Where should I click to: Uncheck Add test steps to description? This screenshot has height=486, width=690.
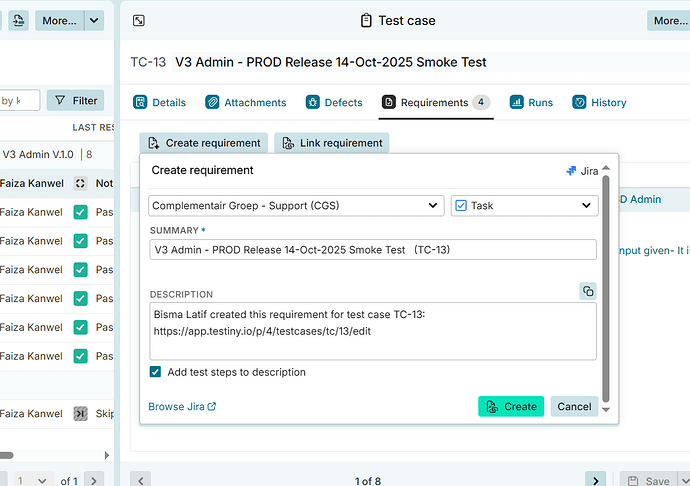click(155, 372)
